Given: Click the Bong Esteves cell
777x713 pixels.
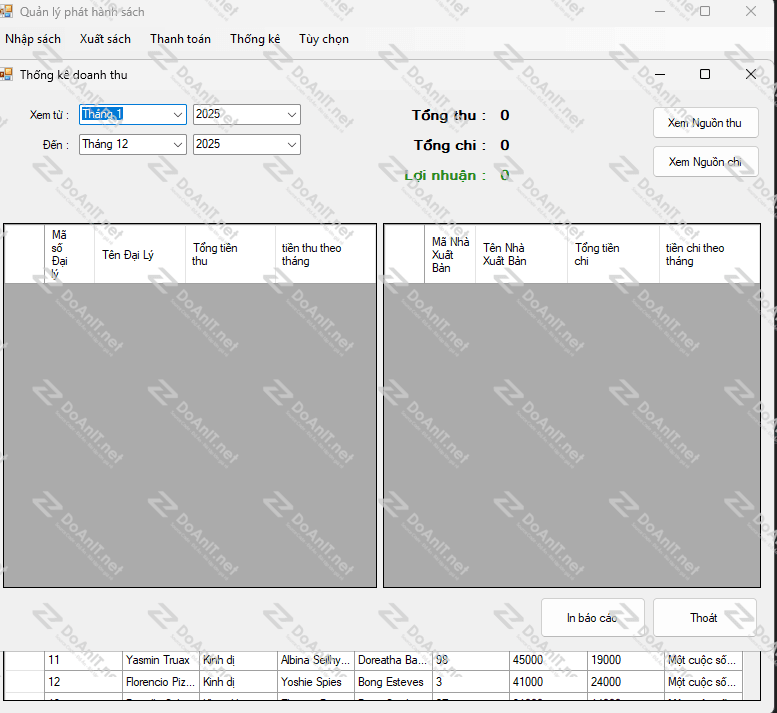Looking at the screenshot, I should [x=393, y=682].
